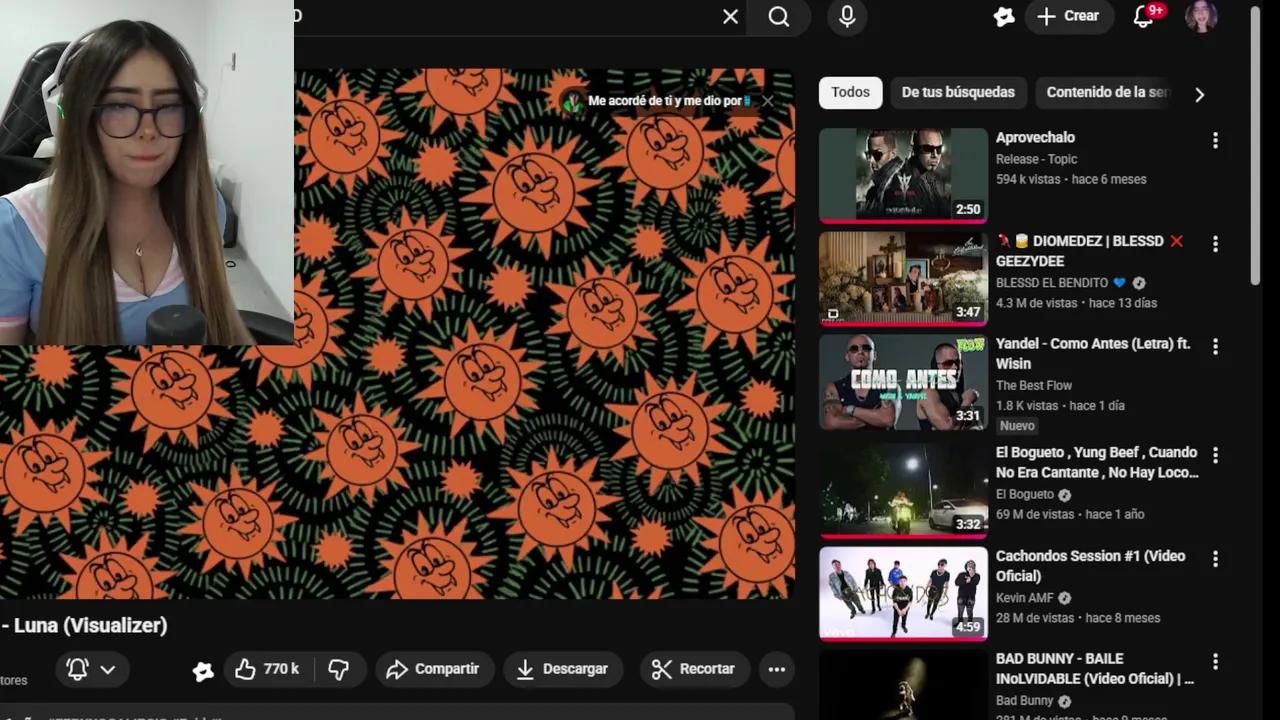Click the Compartir share button
The image size is (1280, 720).
[433, 669]
